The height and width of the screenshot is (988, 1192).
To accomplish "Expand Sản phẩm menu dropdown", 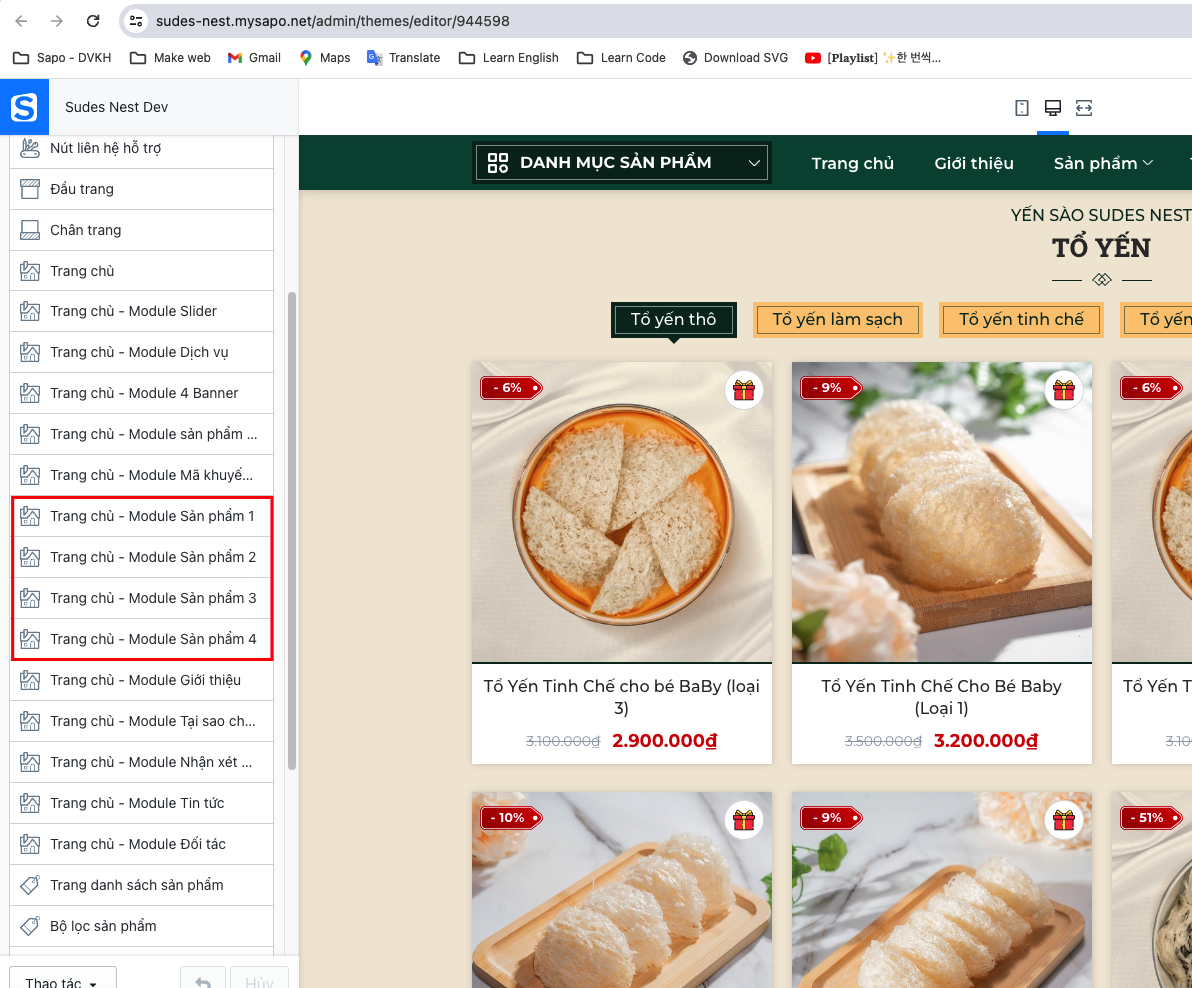I will pyautogui.click(x=1148, y=163).
